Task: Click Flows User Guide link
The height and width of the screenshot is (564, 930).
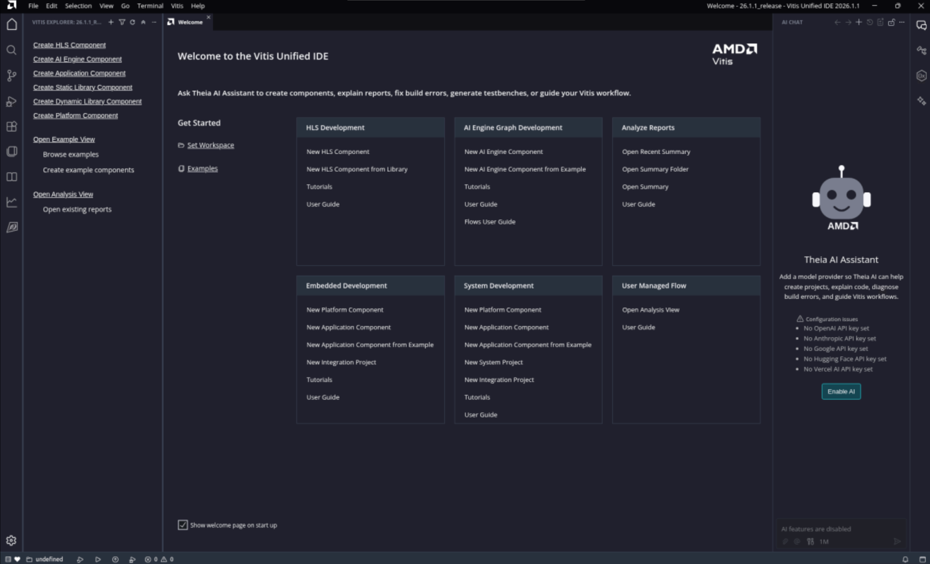Action: point(490,222)
